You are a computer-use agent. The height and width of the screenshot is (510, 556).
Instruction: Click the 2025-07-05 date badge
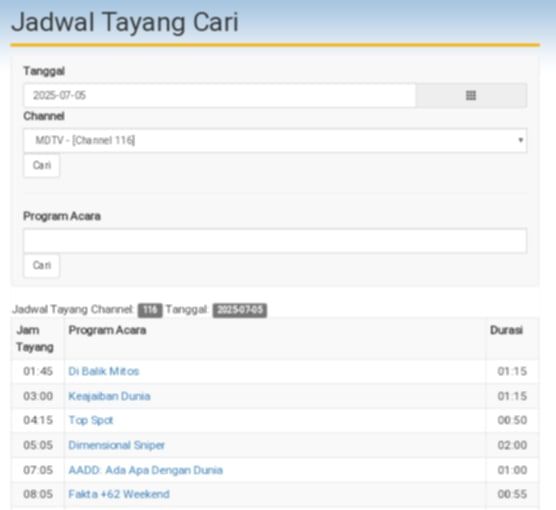[240, 310]
